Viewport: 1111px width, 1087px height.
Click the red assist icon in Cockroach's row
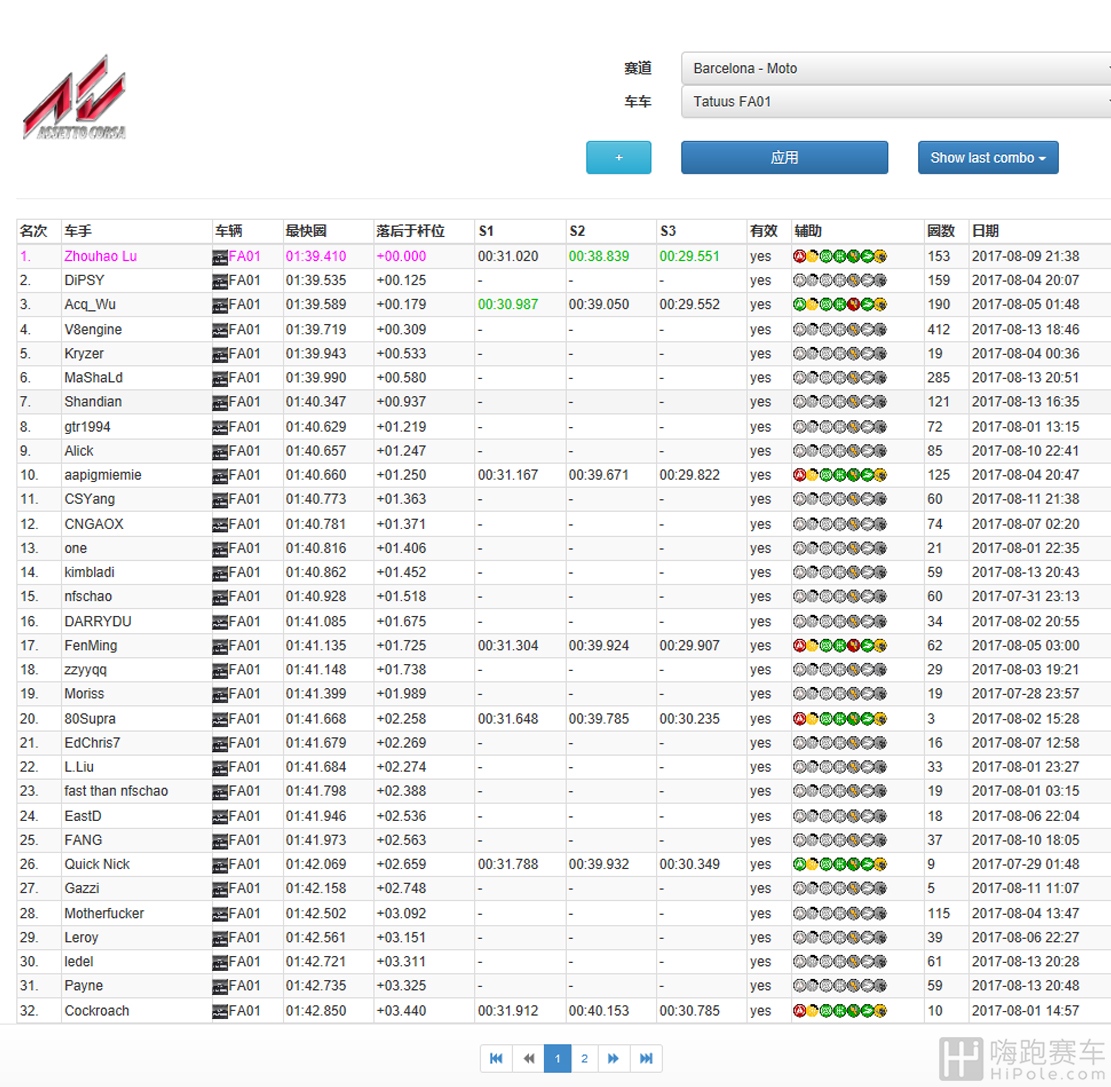coord(799,1010)
